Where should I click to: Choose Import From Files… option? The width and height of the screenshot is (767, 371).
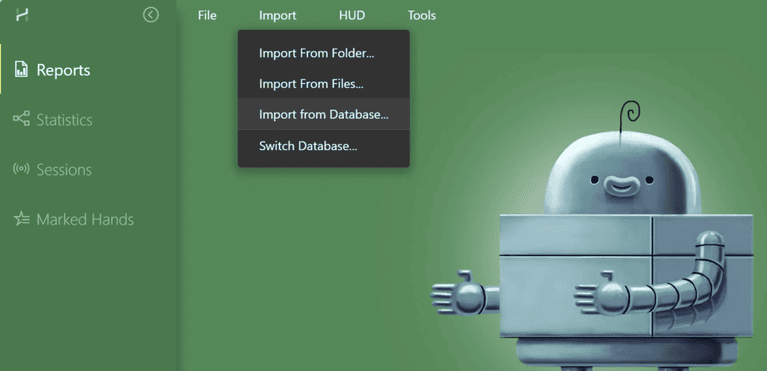click(x=323, y=84)
